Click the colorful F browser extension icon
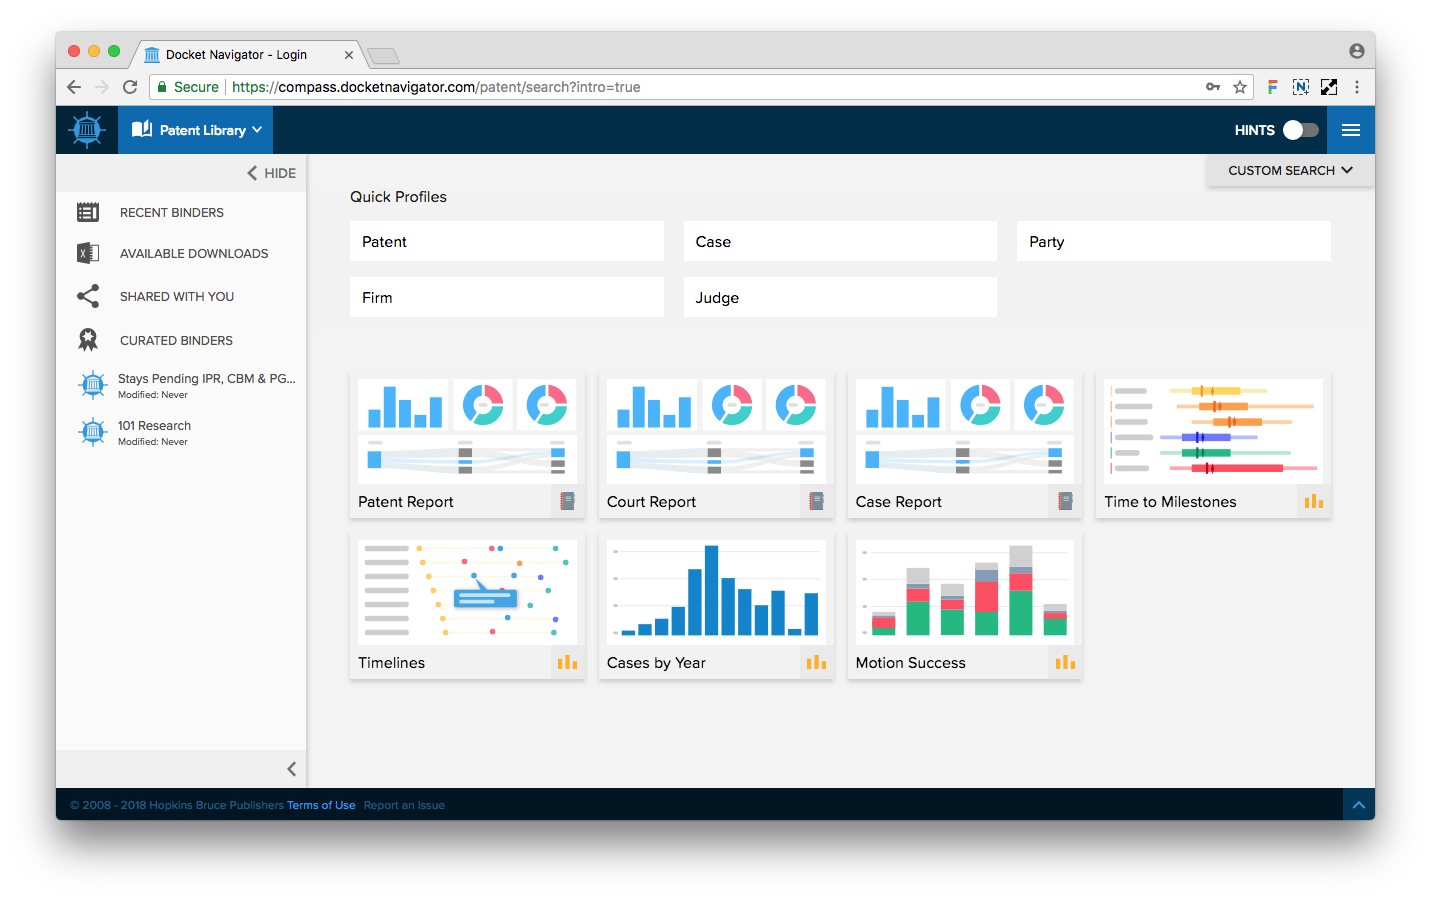1431x900 pixels. (x=1272, y=87)
